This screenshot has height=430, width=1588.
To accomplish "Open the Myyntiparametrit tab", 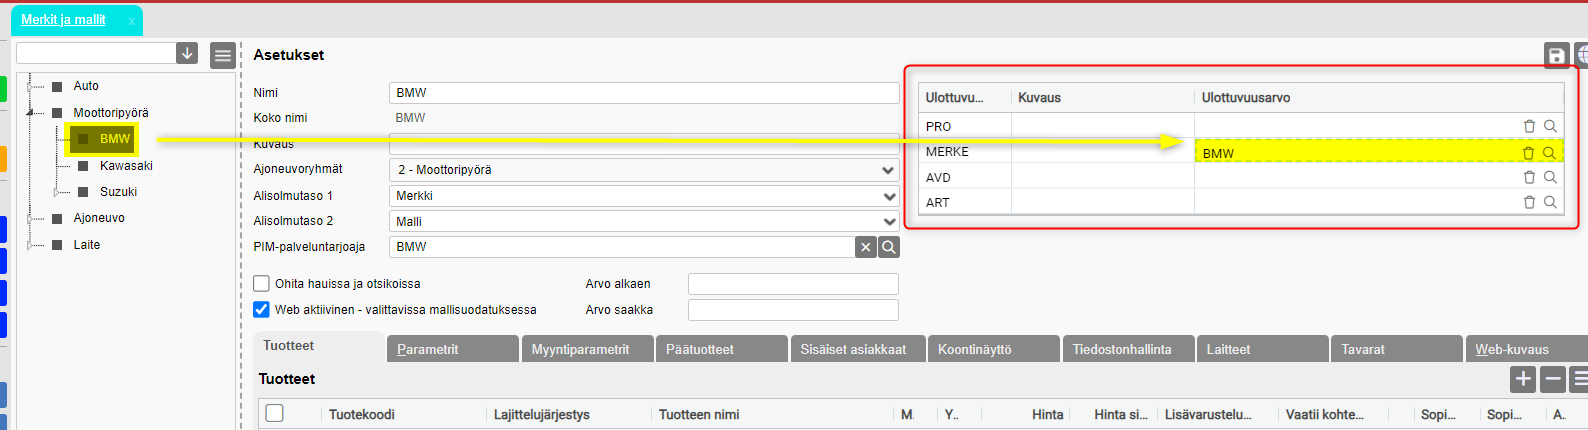I will pyautogui.click(x=587, y=349).
